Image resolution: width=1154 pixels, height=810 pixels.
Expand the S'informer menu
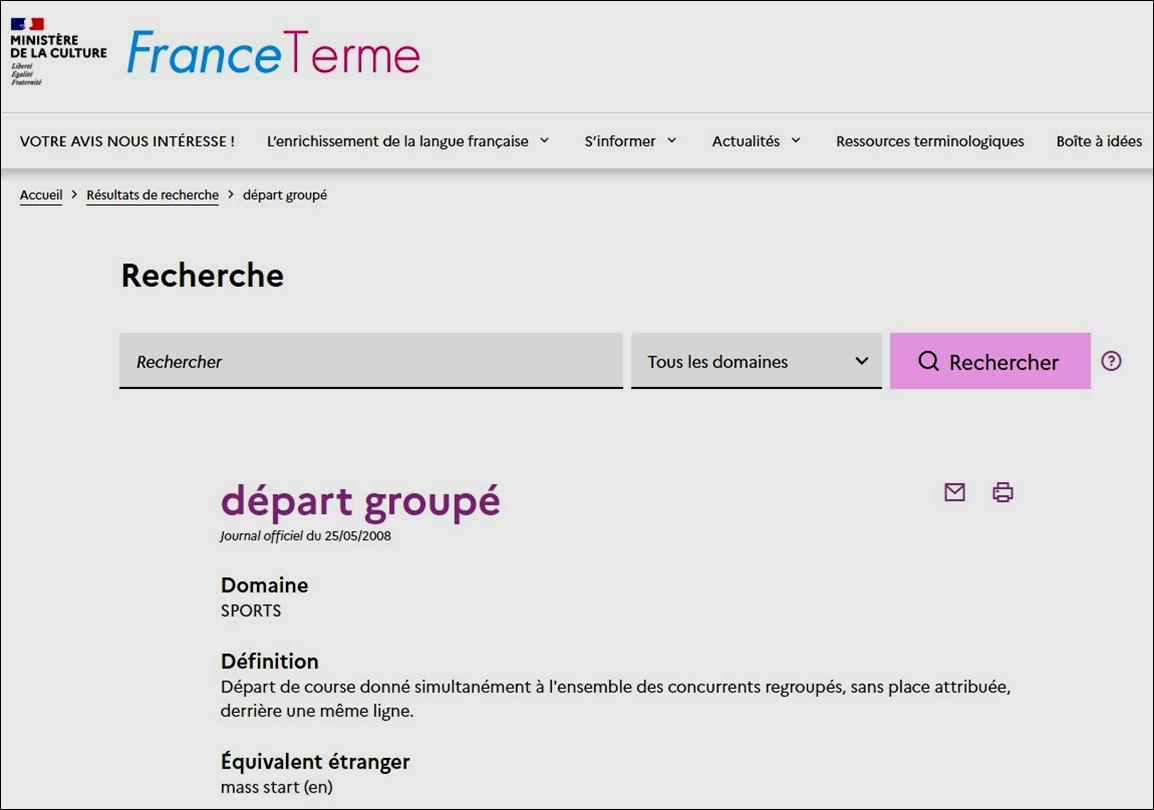pyautogui.click(x=630, y=141)
